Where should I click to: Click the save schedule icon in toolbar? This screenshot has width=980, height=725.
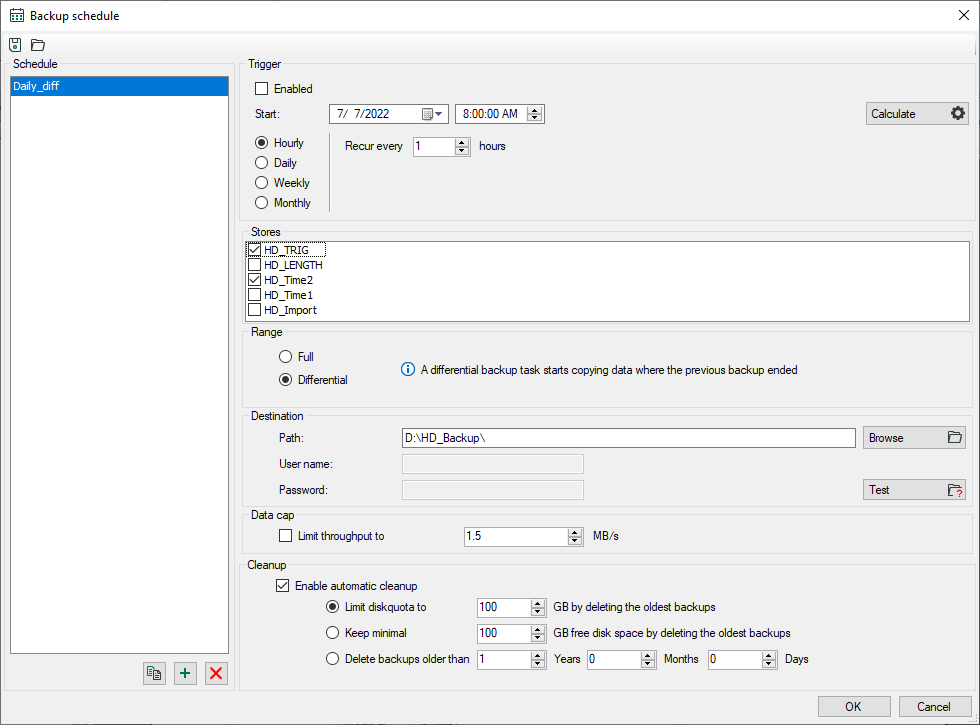point(15,45)
